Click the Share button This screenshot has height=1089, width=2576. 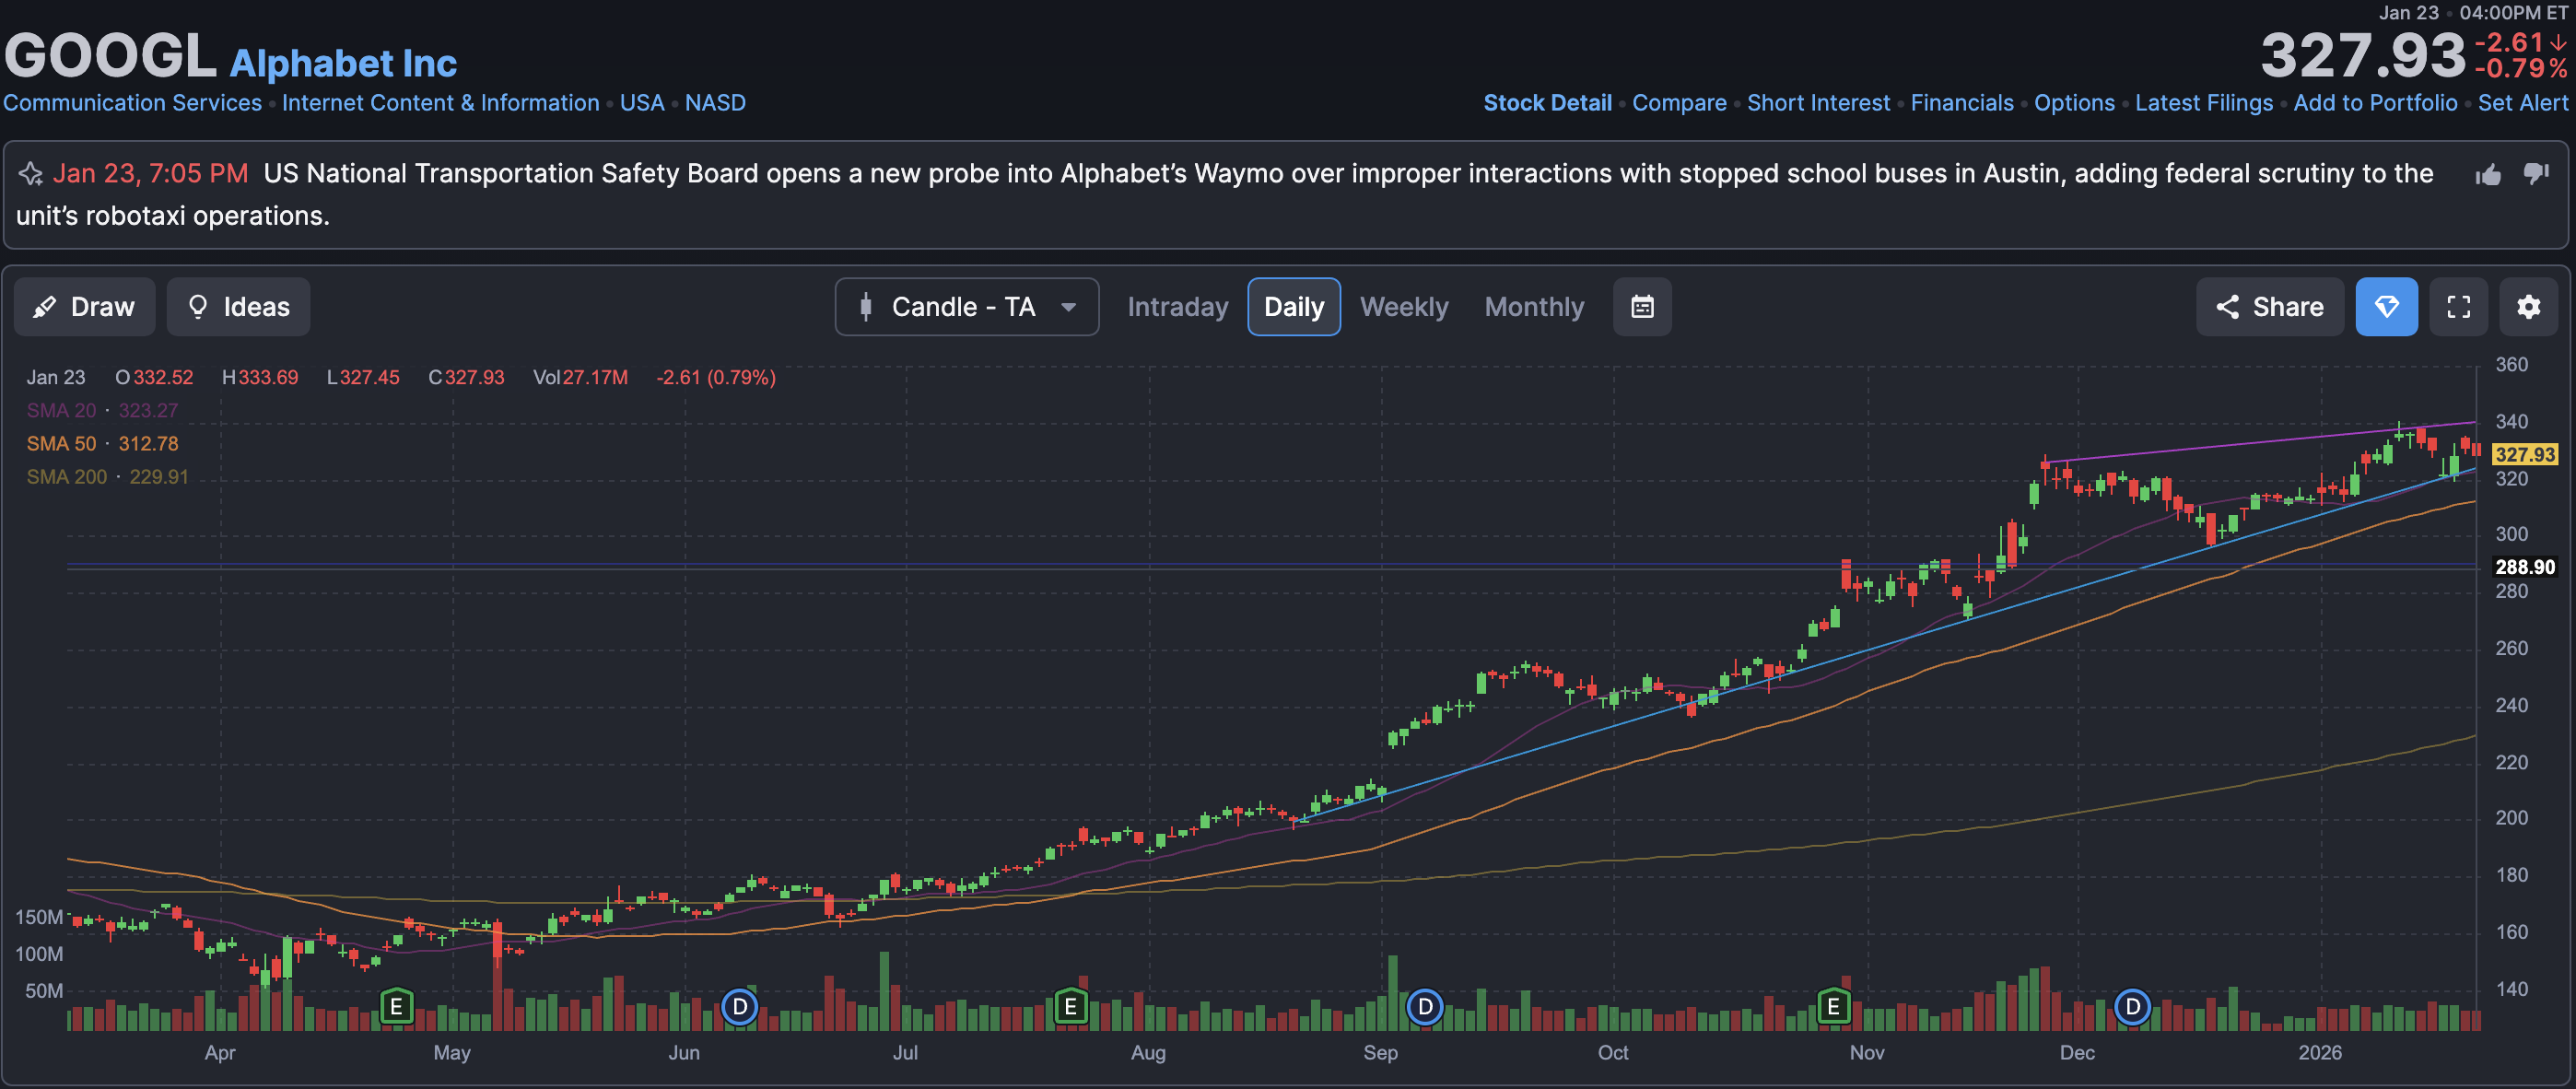pyautogui.click(x=2269, y=307)
